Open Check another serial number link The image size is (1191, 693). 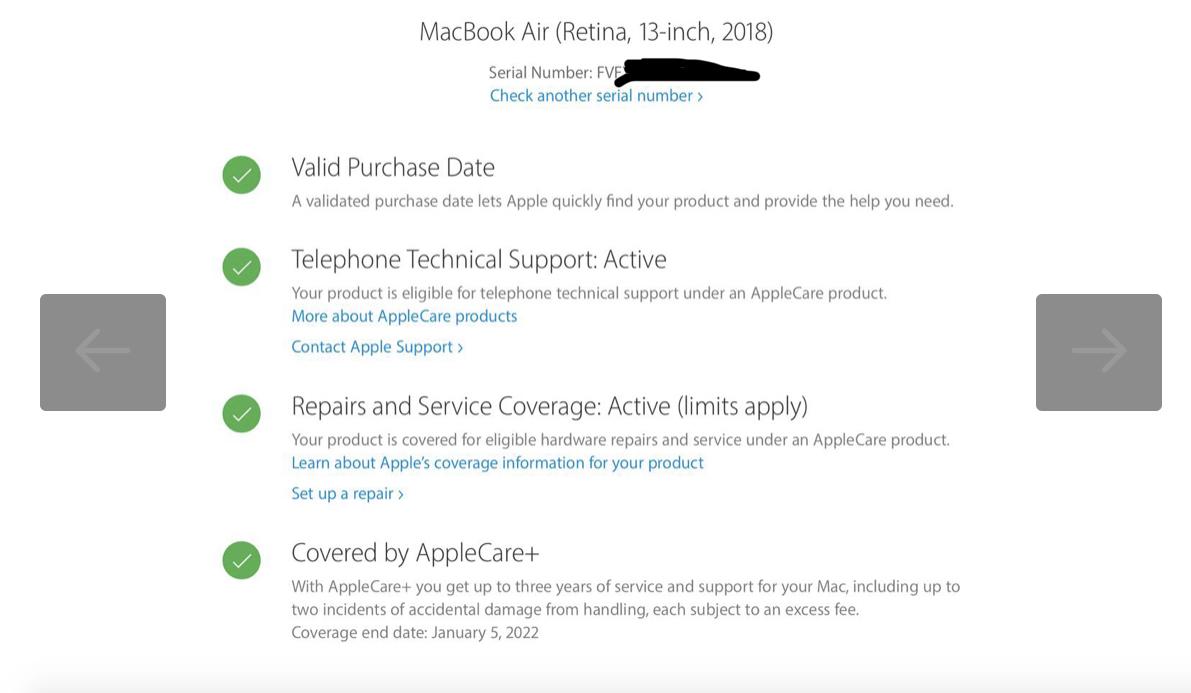coord(596,96)
